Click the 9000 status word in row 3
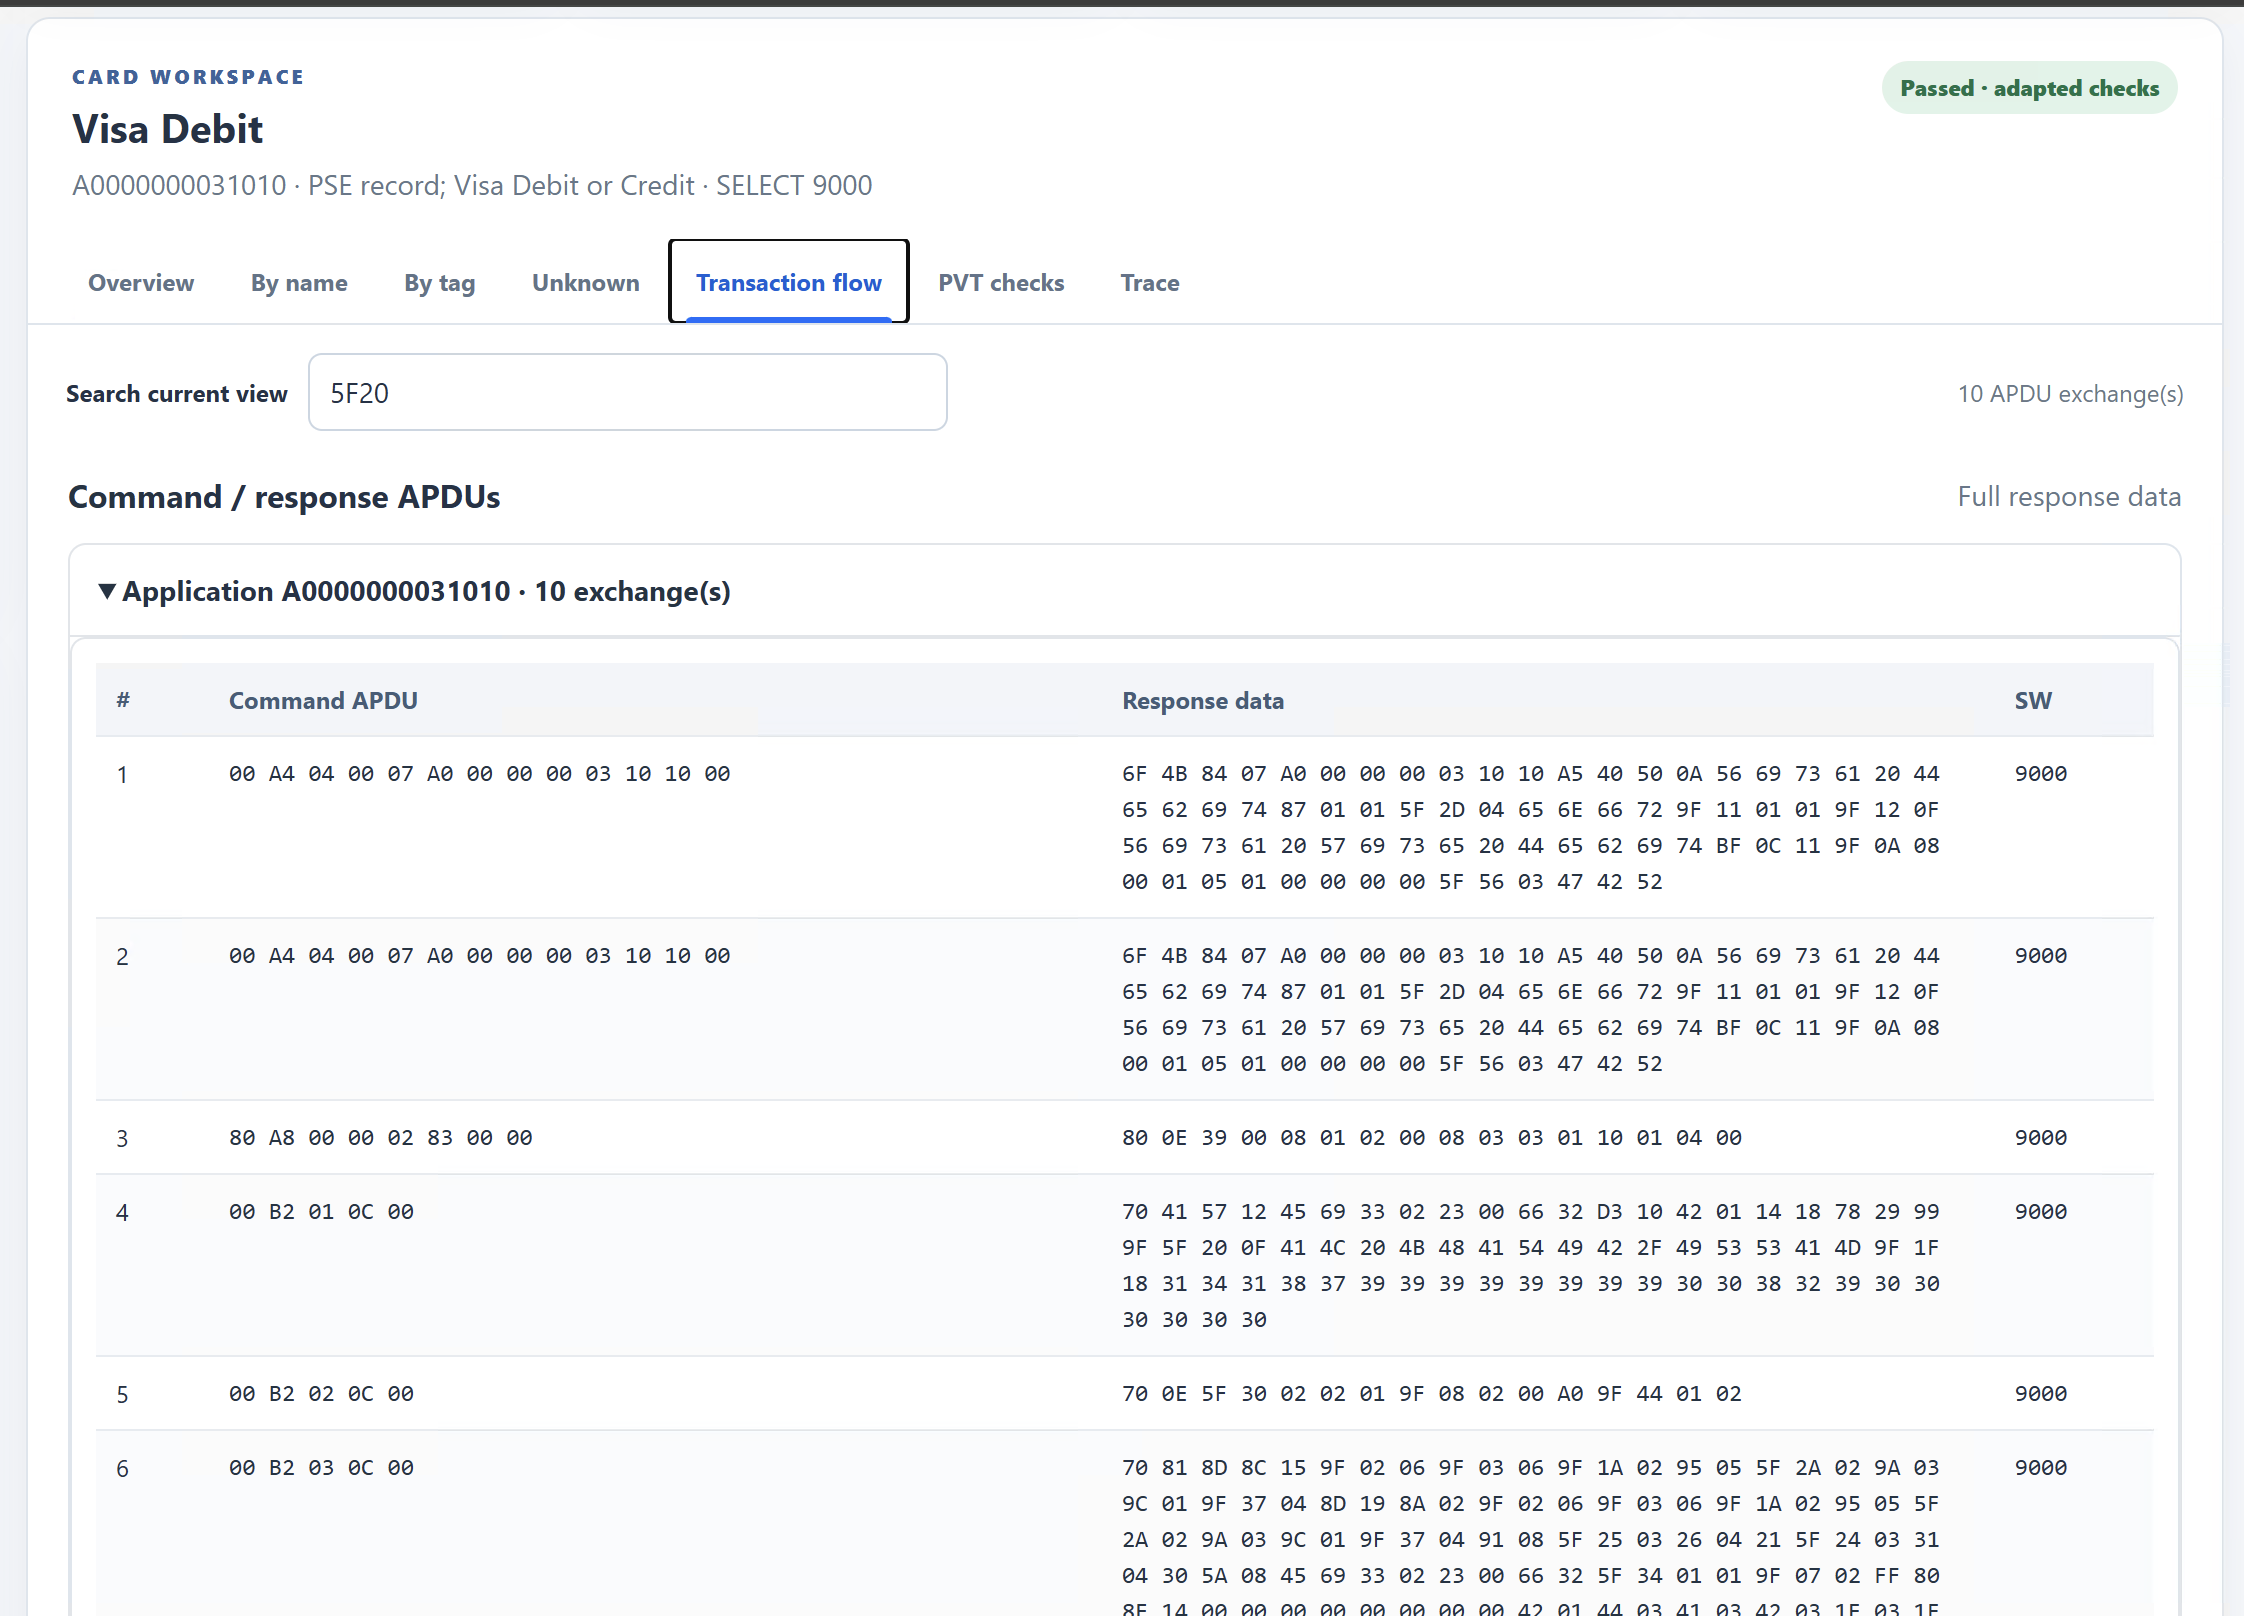 [2041, 1138]
